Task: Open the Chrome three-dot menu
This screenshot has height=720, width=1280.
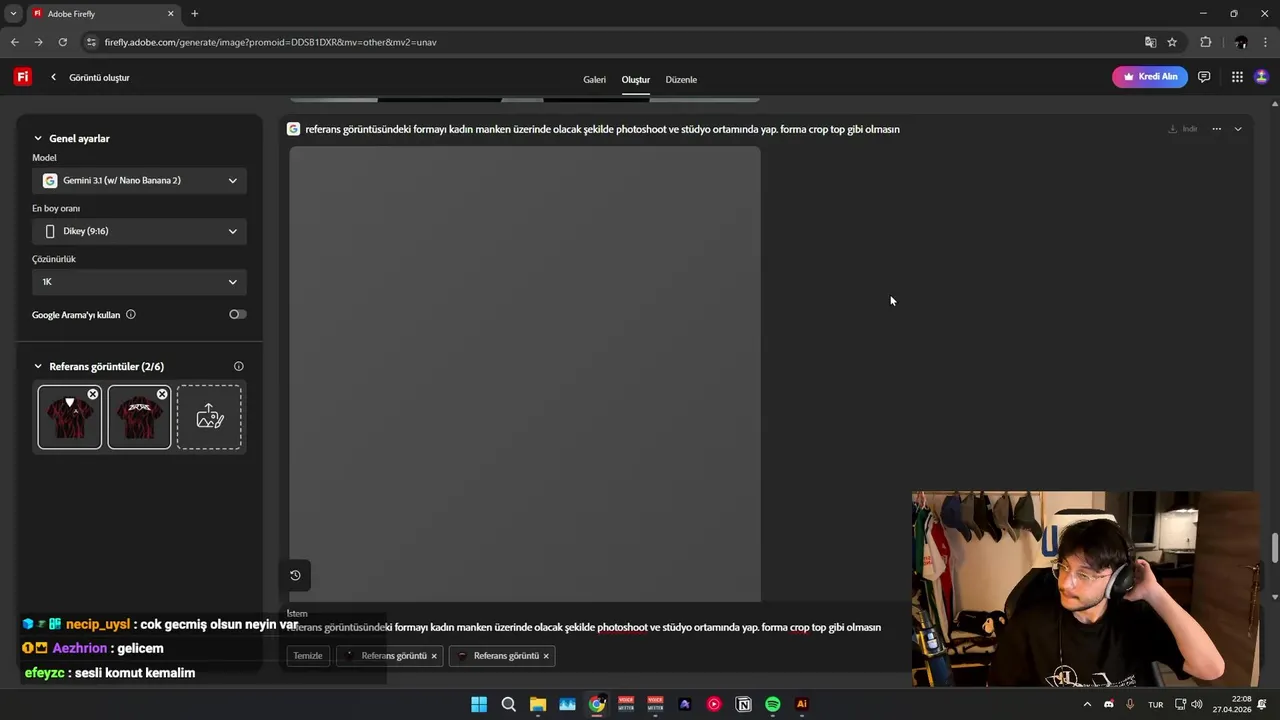Action: coord(1266,42)
